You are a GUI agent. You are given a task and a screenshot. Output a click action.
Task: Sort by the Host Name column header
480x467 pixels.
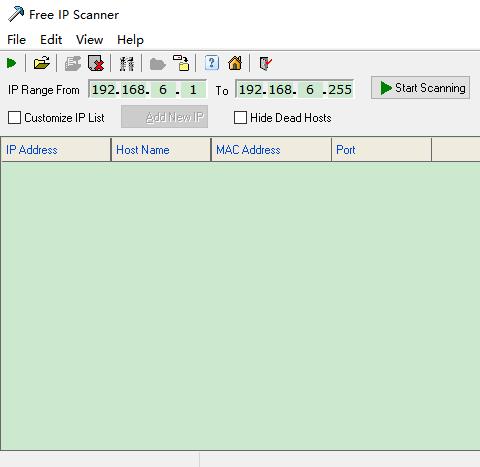(161, 150)
